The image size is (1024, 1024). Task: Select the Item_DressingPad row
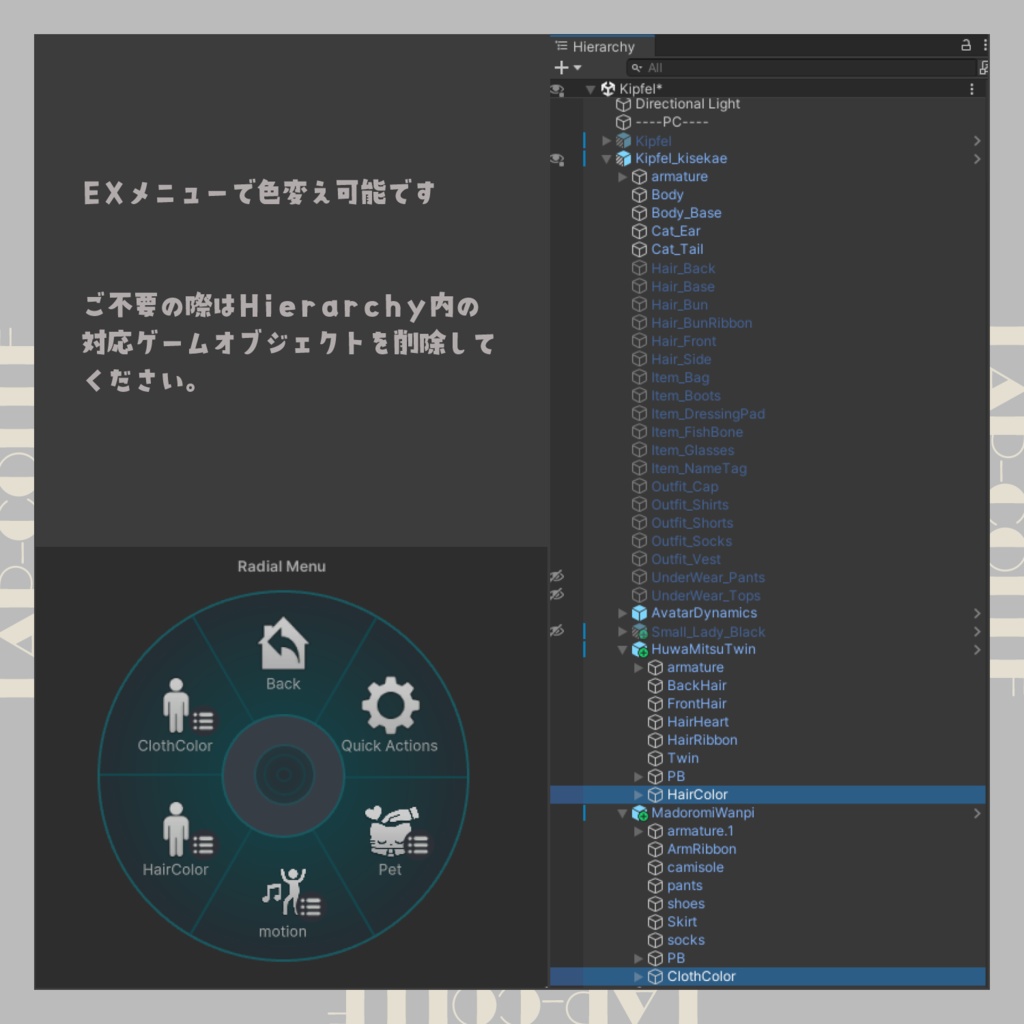tap(768, 413)
